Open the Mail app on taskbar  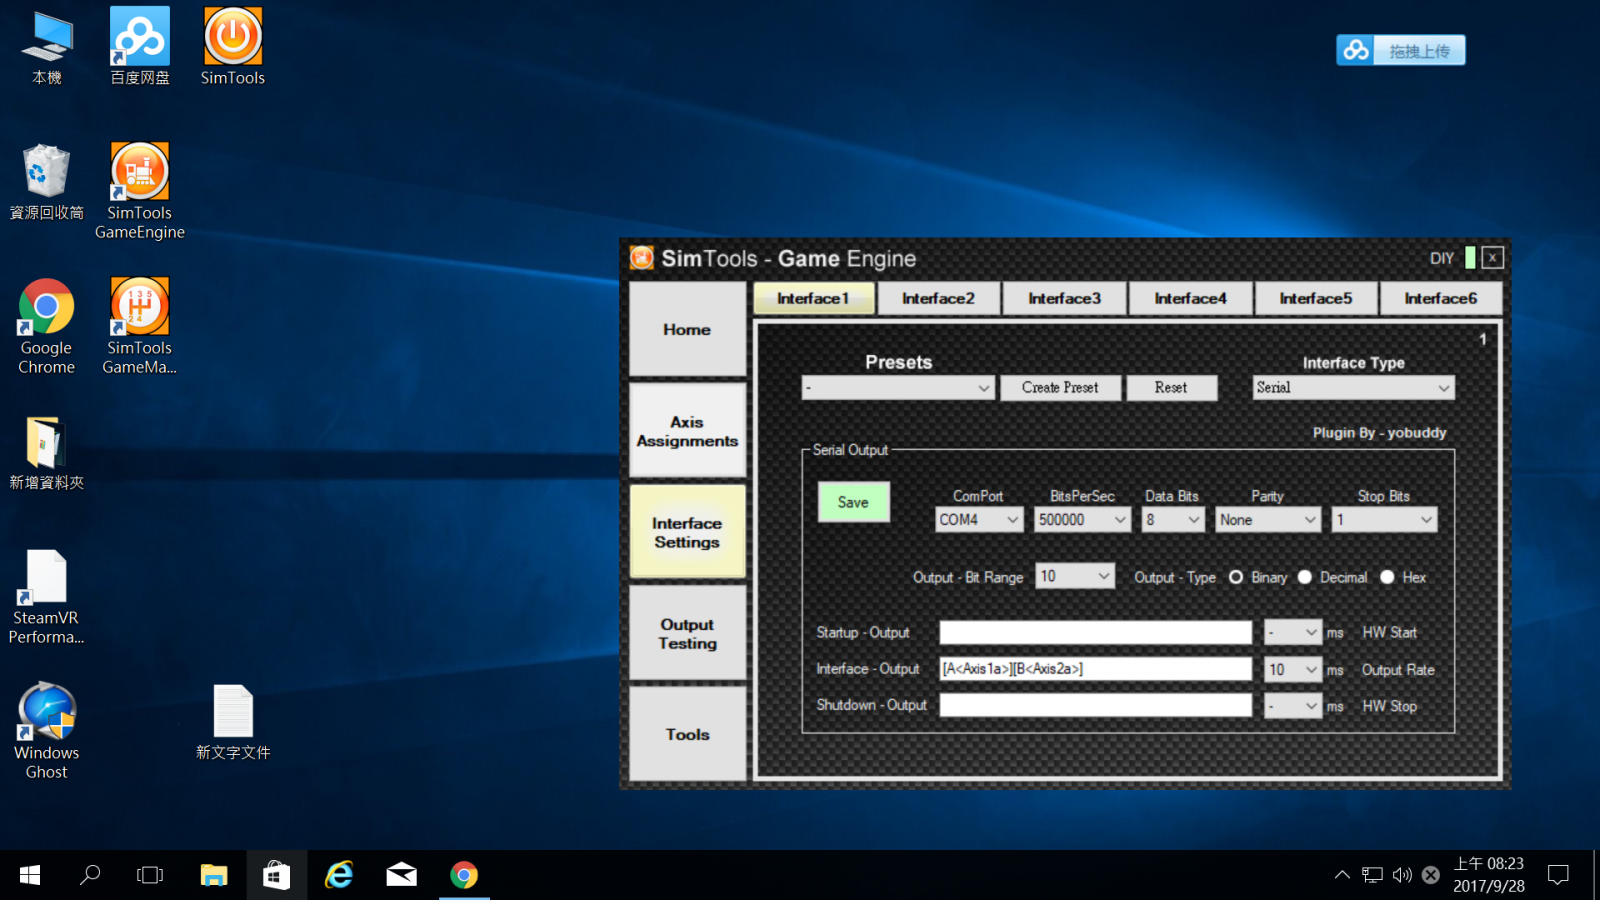point(401,875)
